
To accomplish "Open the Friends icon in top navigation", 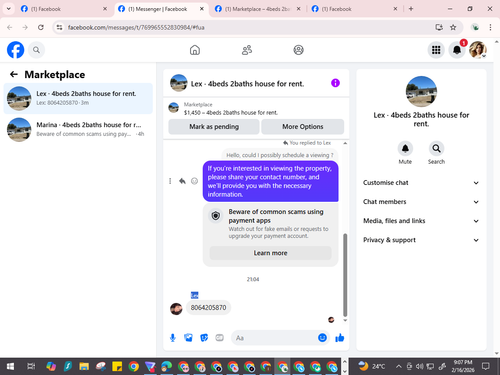I will coord(247,50).
